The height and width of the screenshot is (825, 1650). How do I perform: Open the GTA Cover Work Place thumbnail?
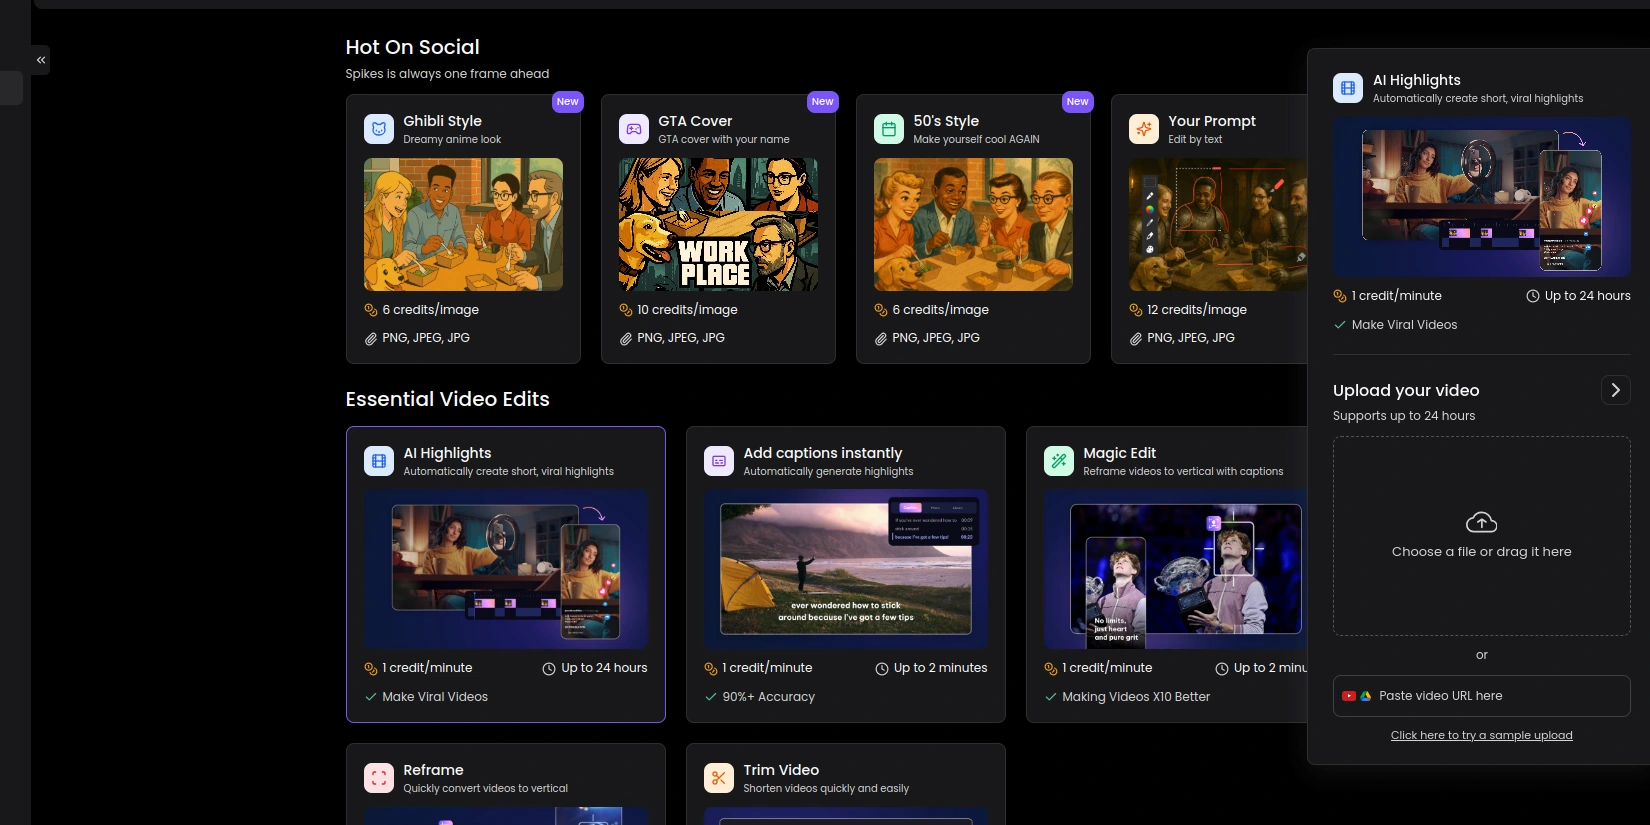(718, 225)
